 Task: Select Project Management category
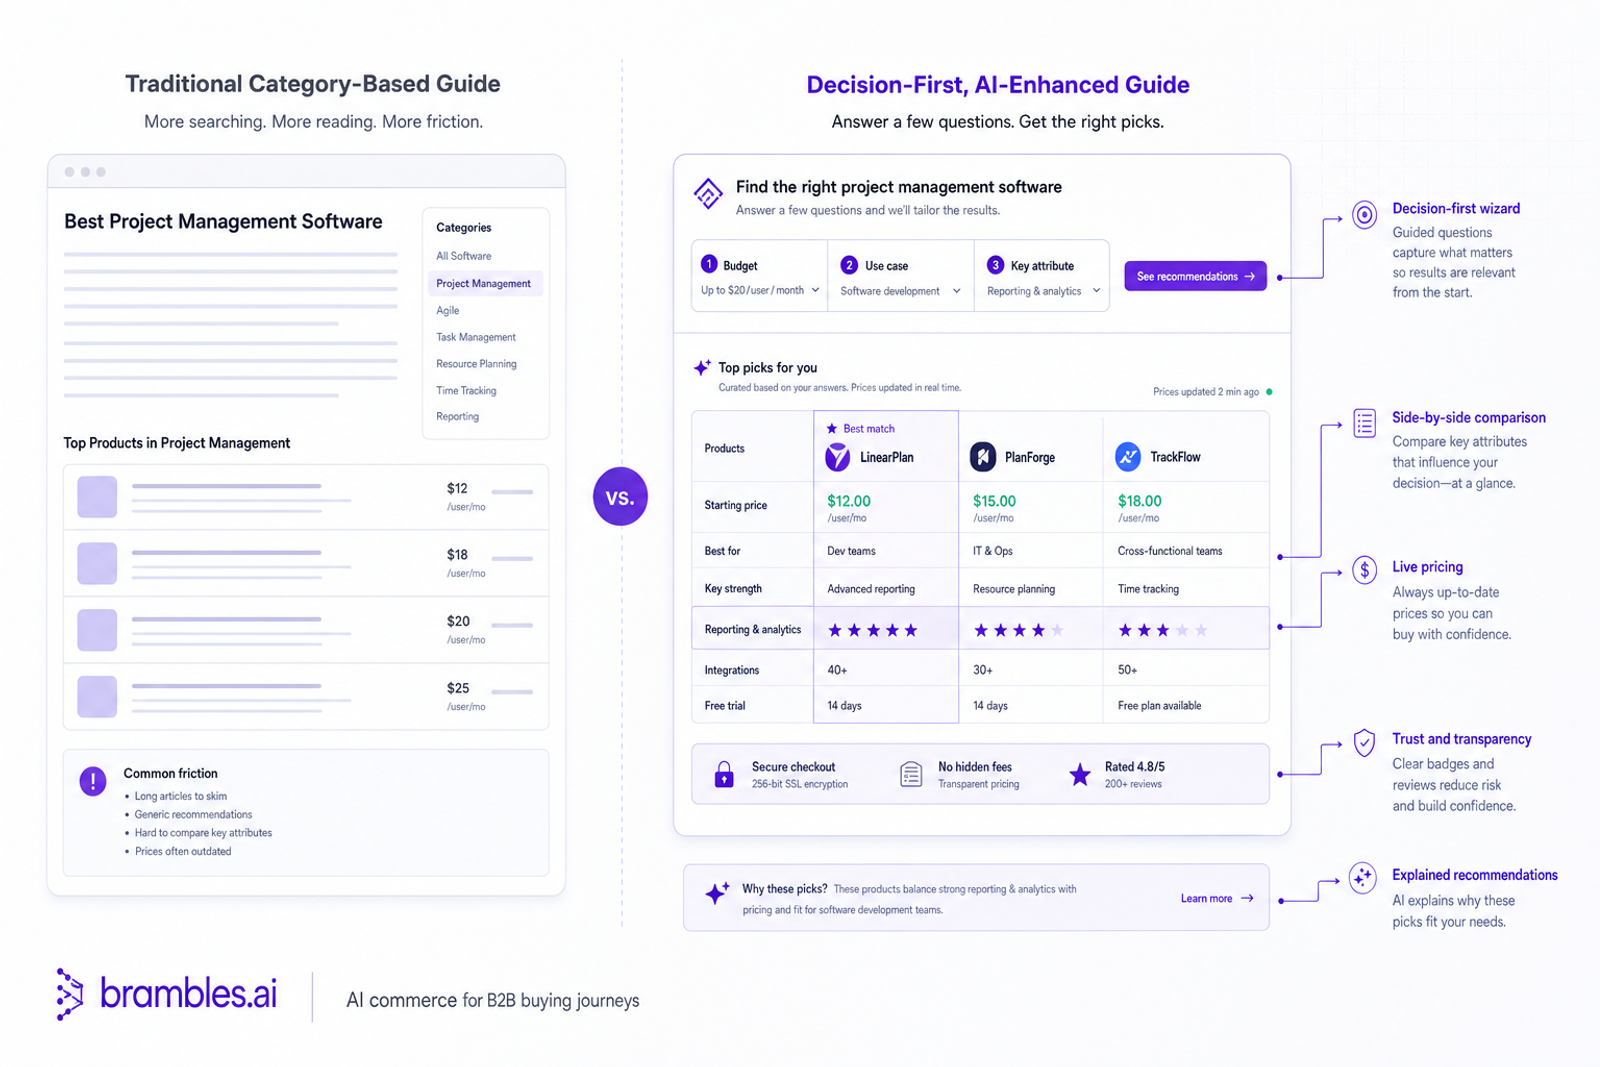tap(485, 284)
